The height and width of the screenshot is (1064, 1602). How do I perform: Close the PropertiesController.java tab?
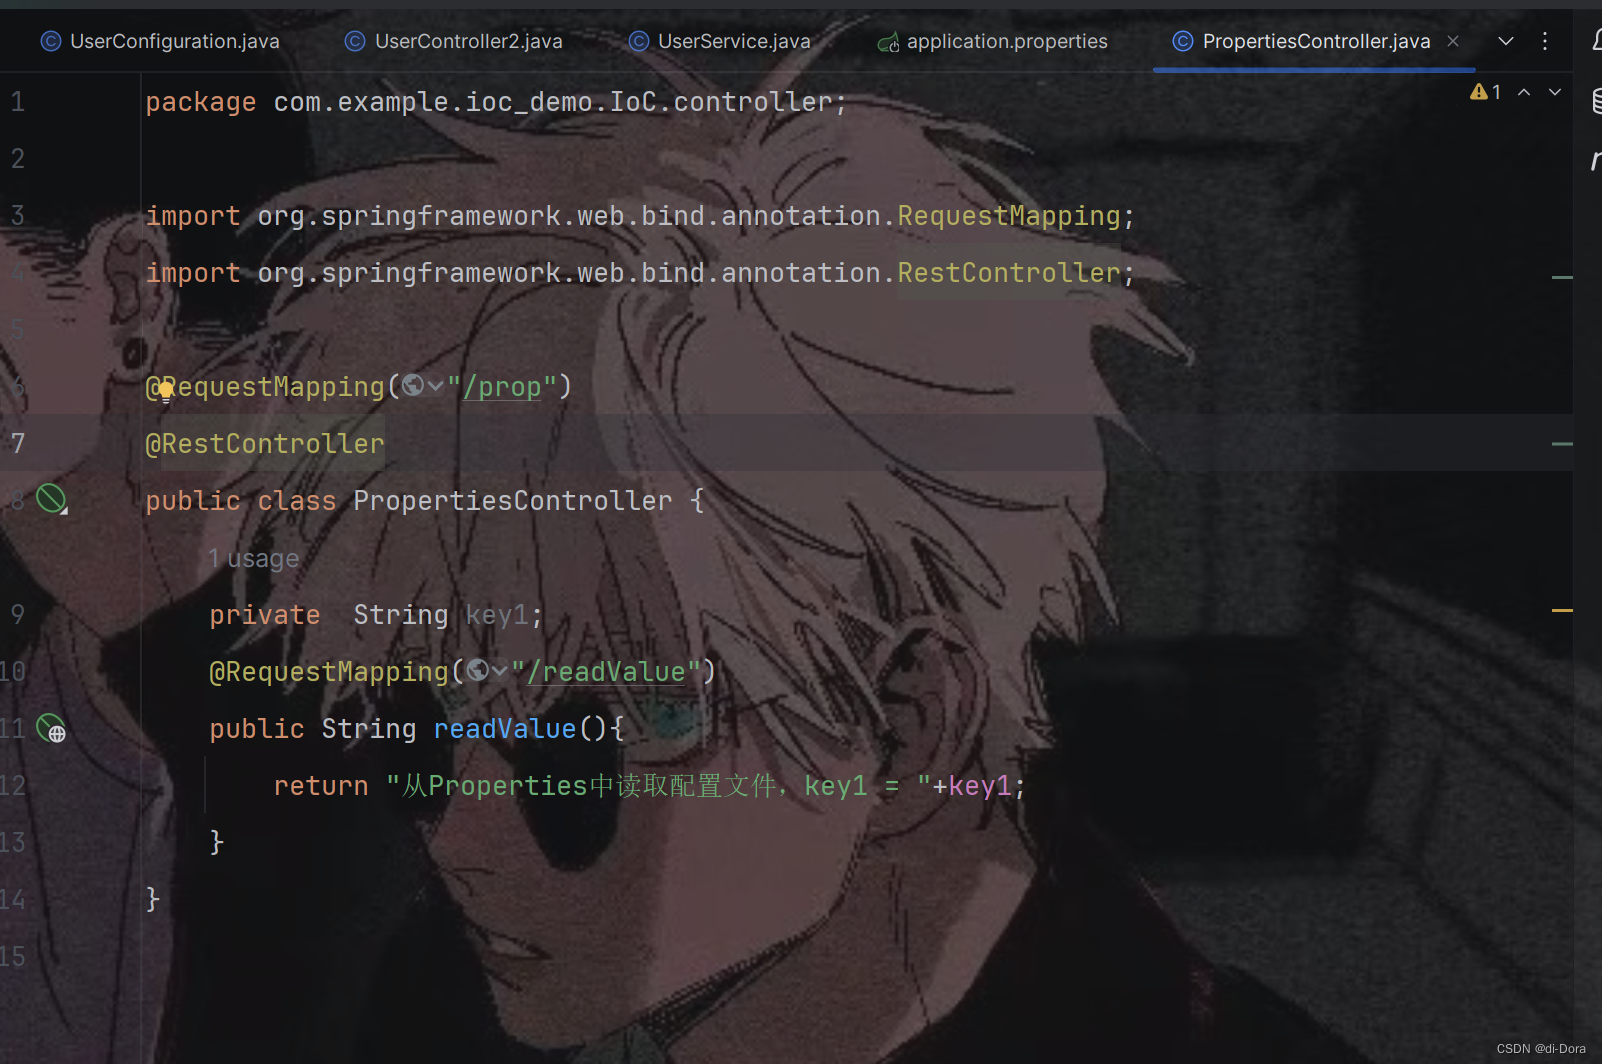(1453, 41)
